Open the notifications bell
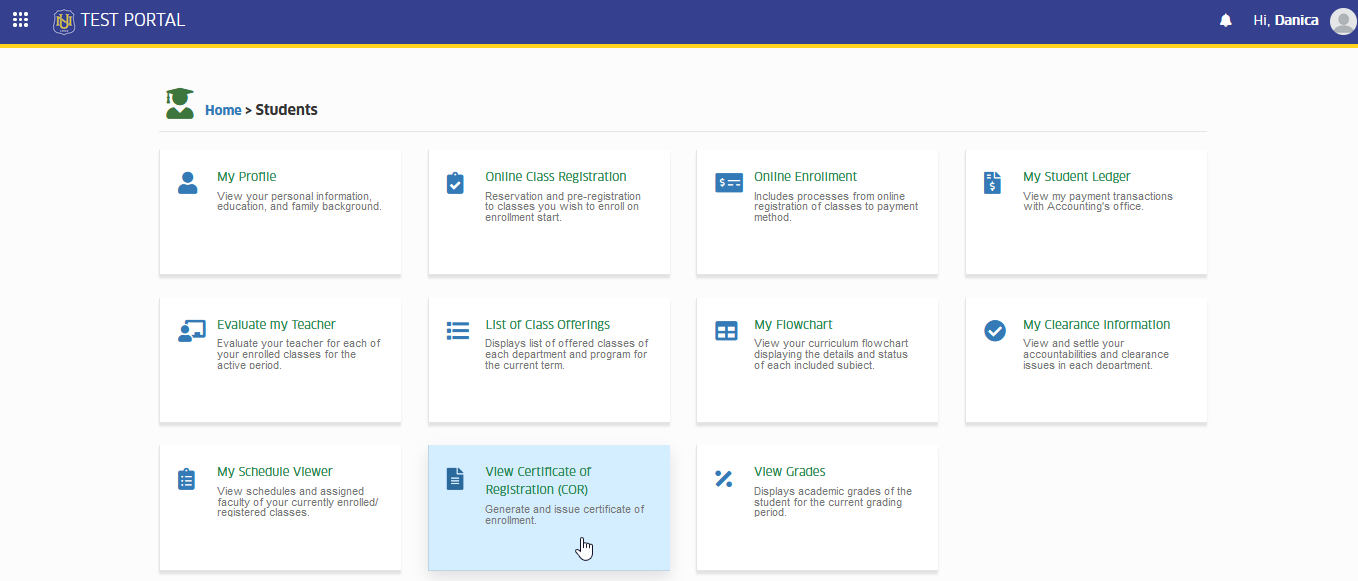 [1226, 20]
